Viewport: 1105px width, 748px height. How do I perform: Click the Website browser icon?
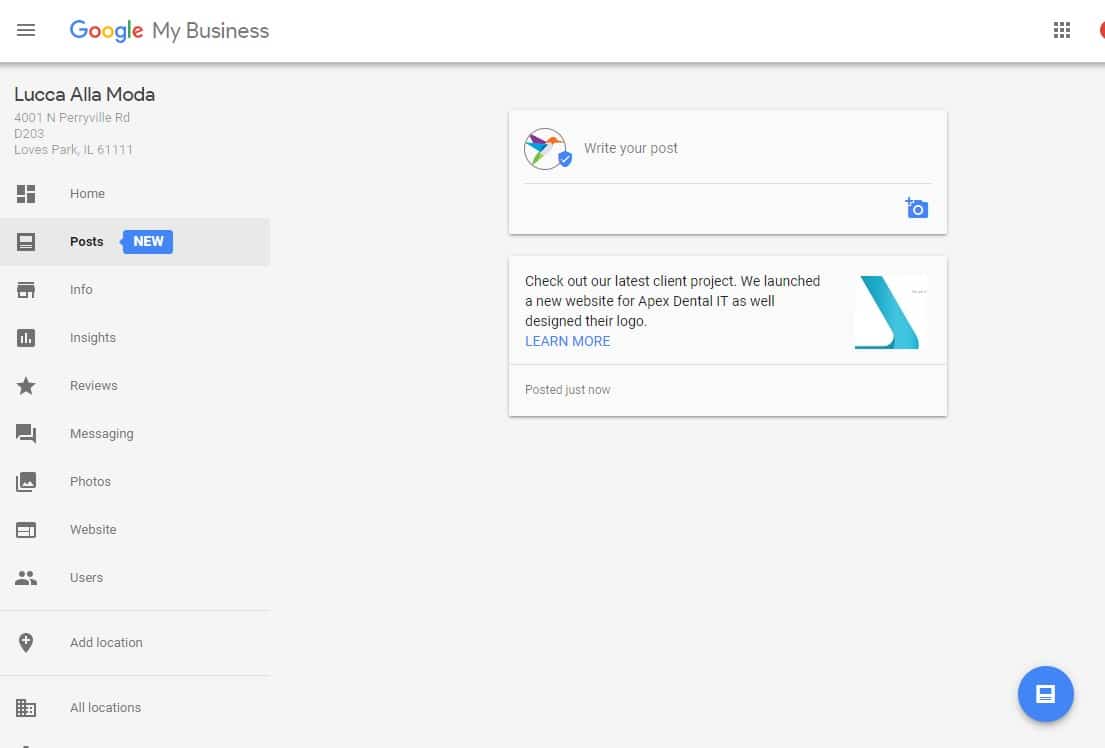26,529
